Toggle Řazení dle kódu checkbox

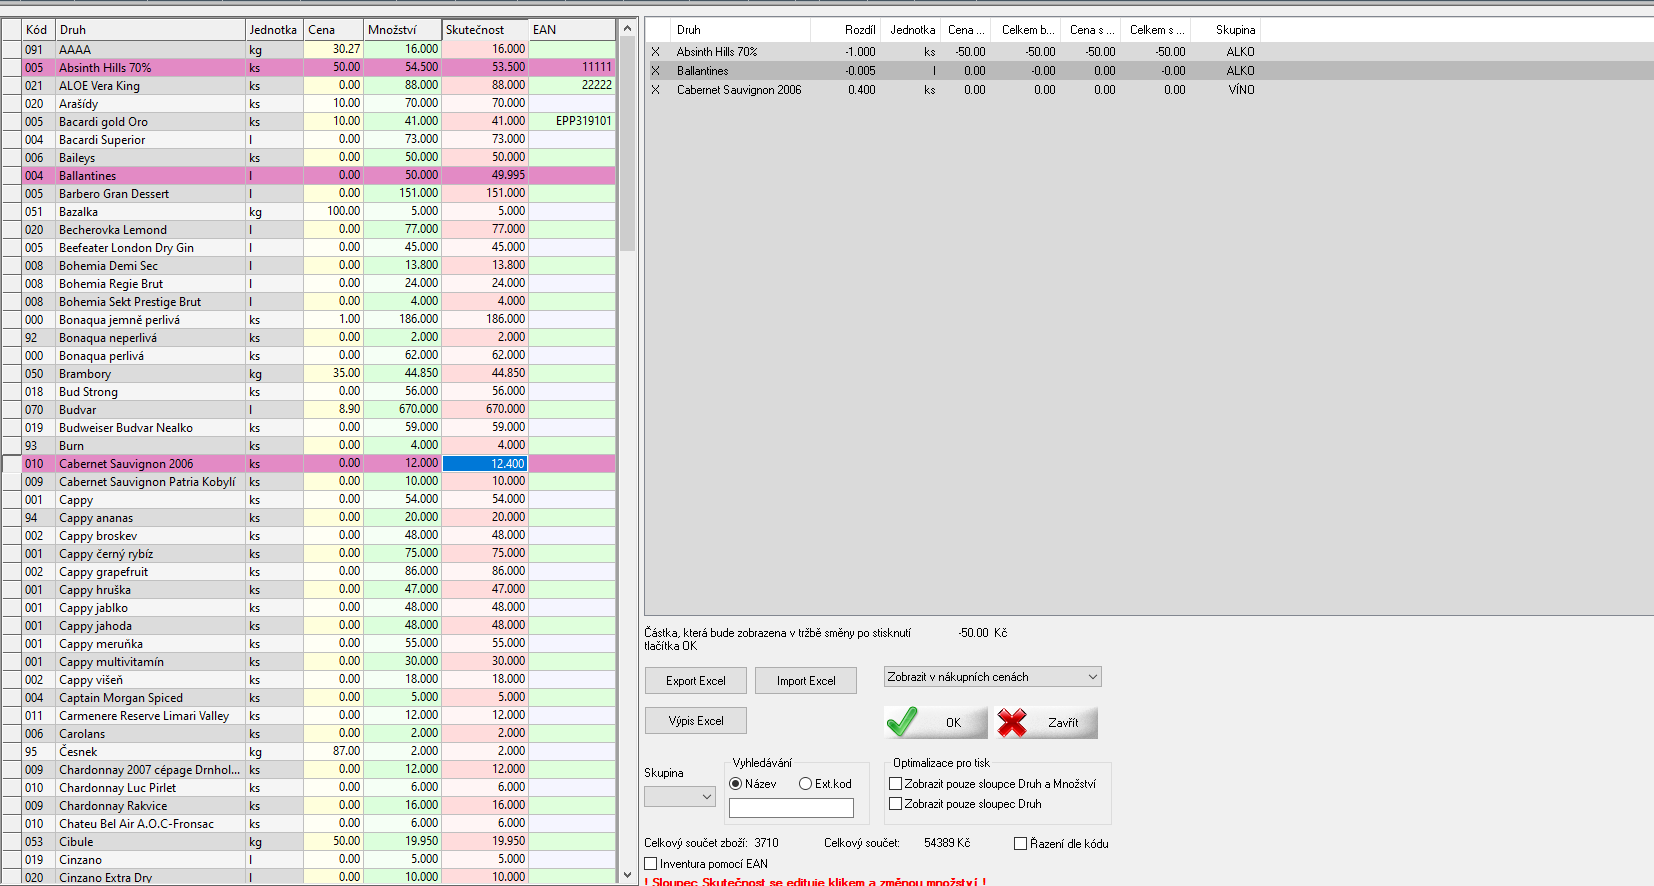pos(1021,844)
